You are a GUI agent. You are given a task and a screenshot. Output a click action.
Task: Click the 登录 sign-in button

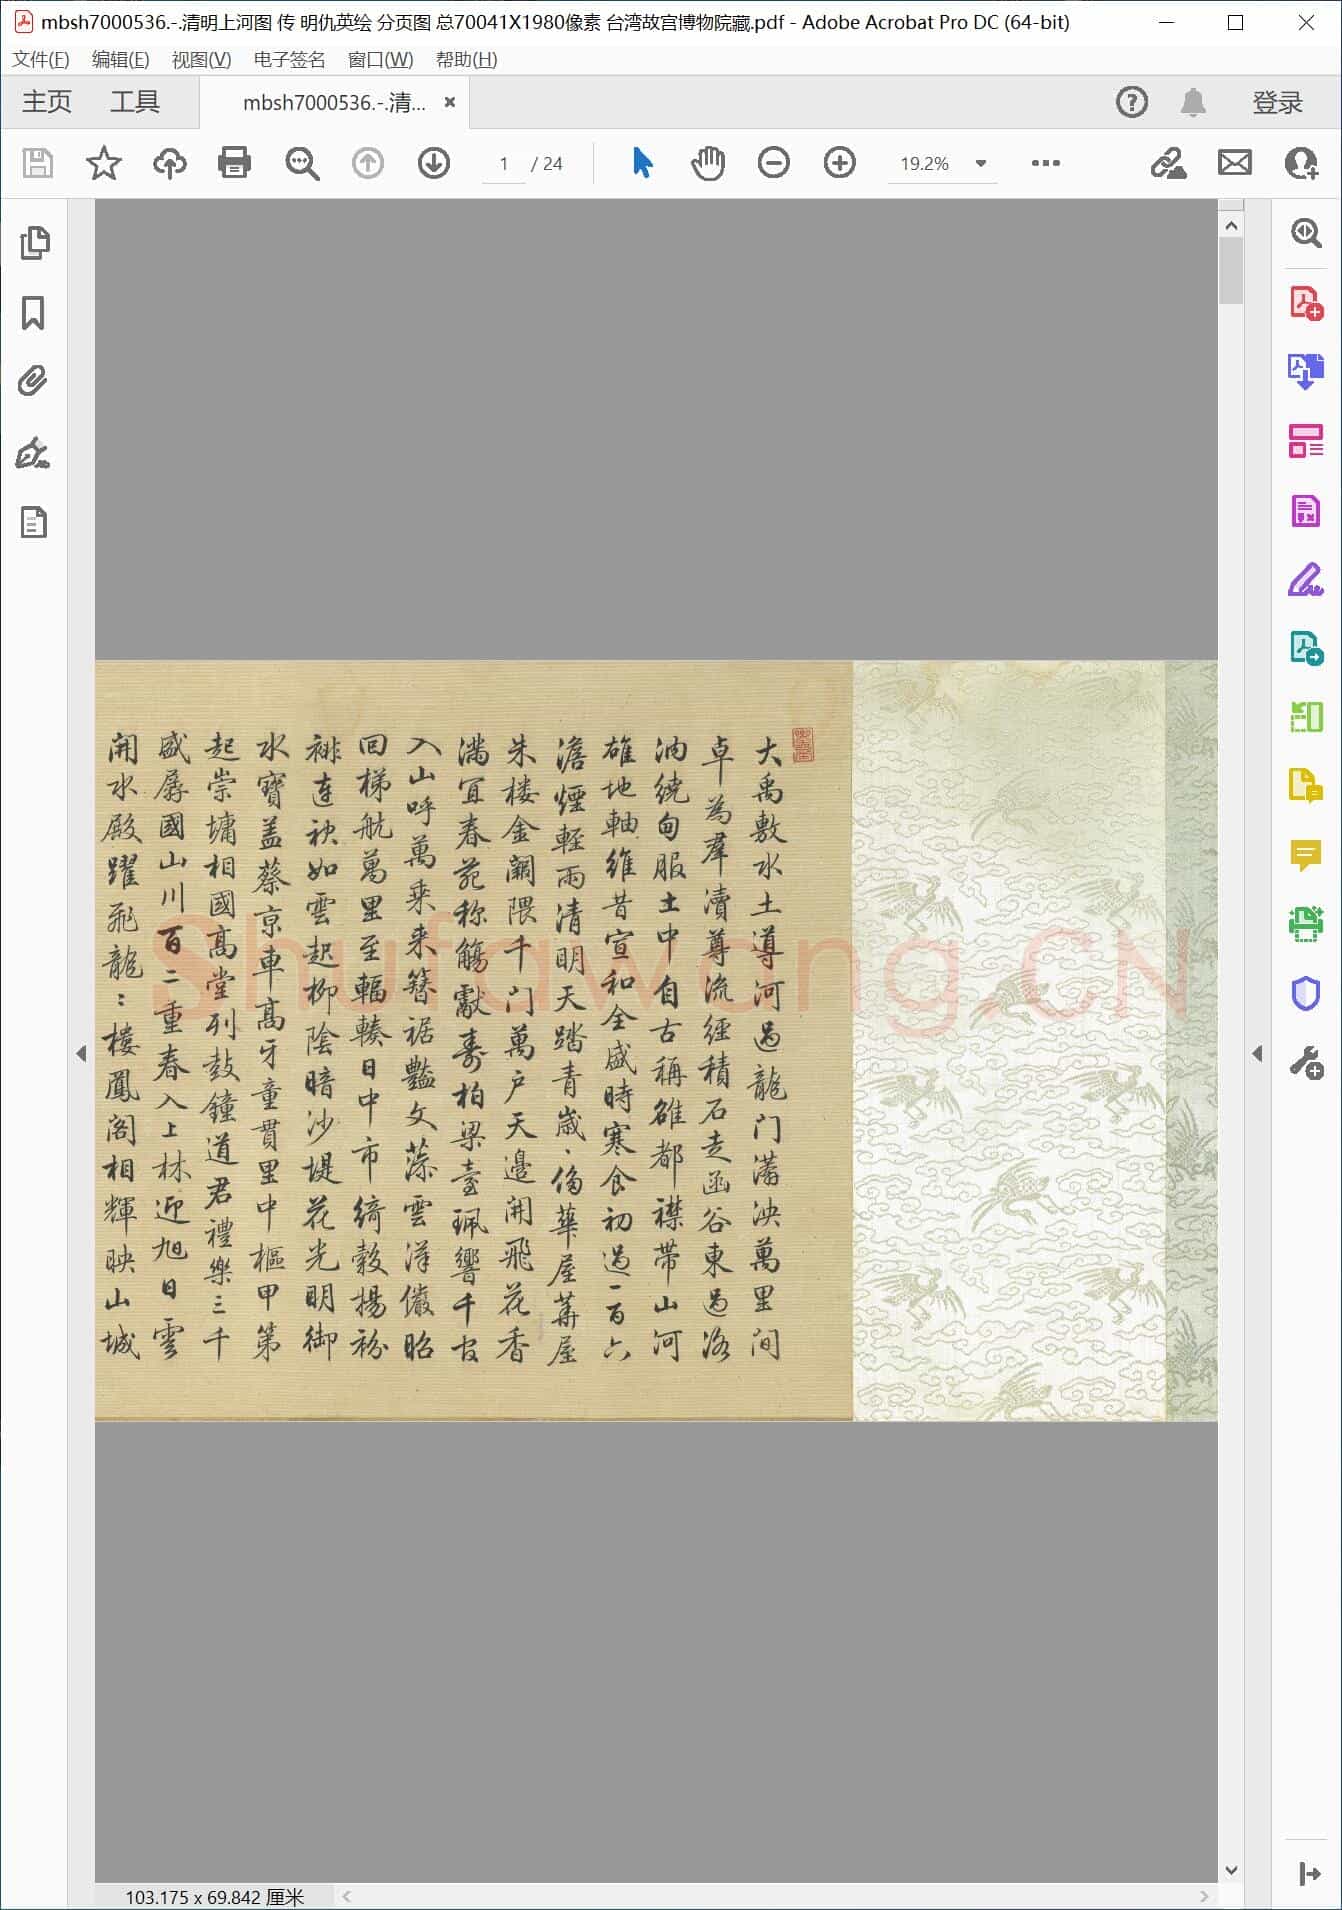click(x=1278, y=102)
